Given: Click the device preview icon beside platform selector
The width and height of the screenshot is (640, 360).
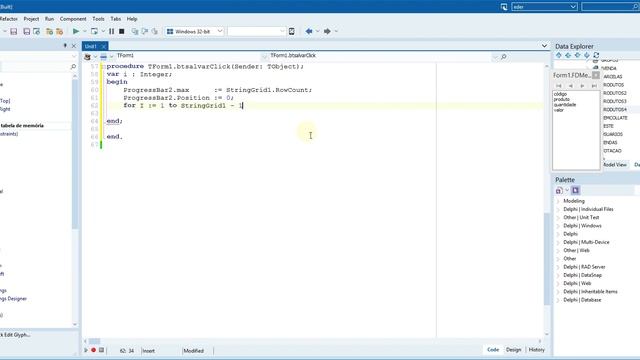Looking at the screenshot, I should (x=291, y=31).
